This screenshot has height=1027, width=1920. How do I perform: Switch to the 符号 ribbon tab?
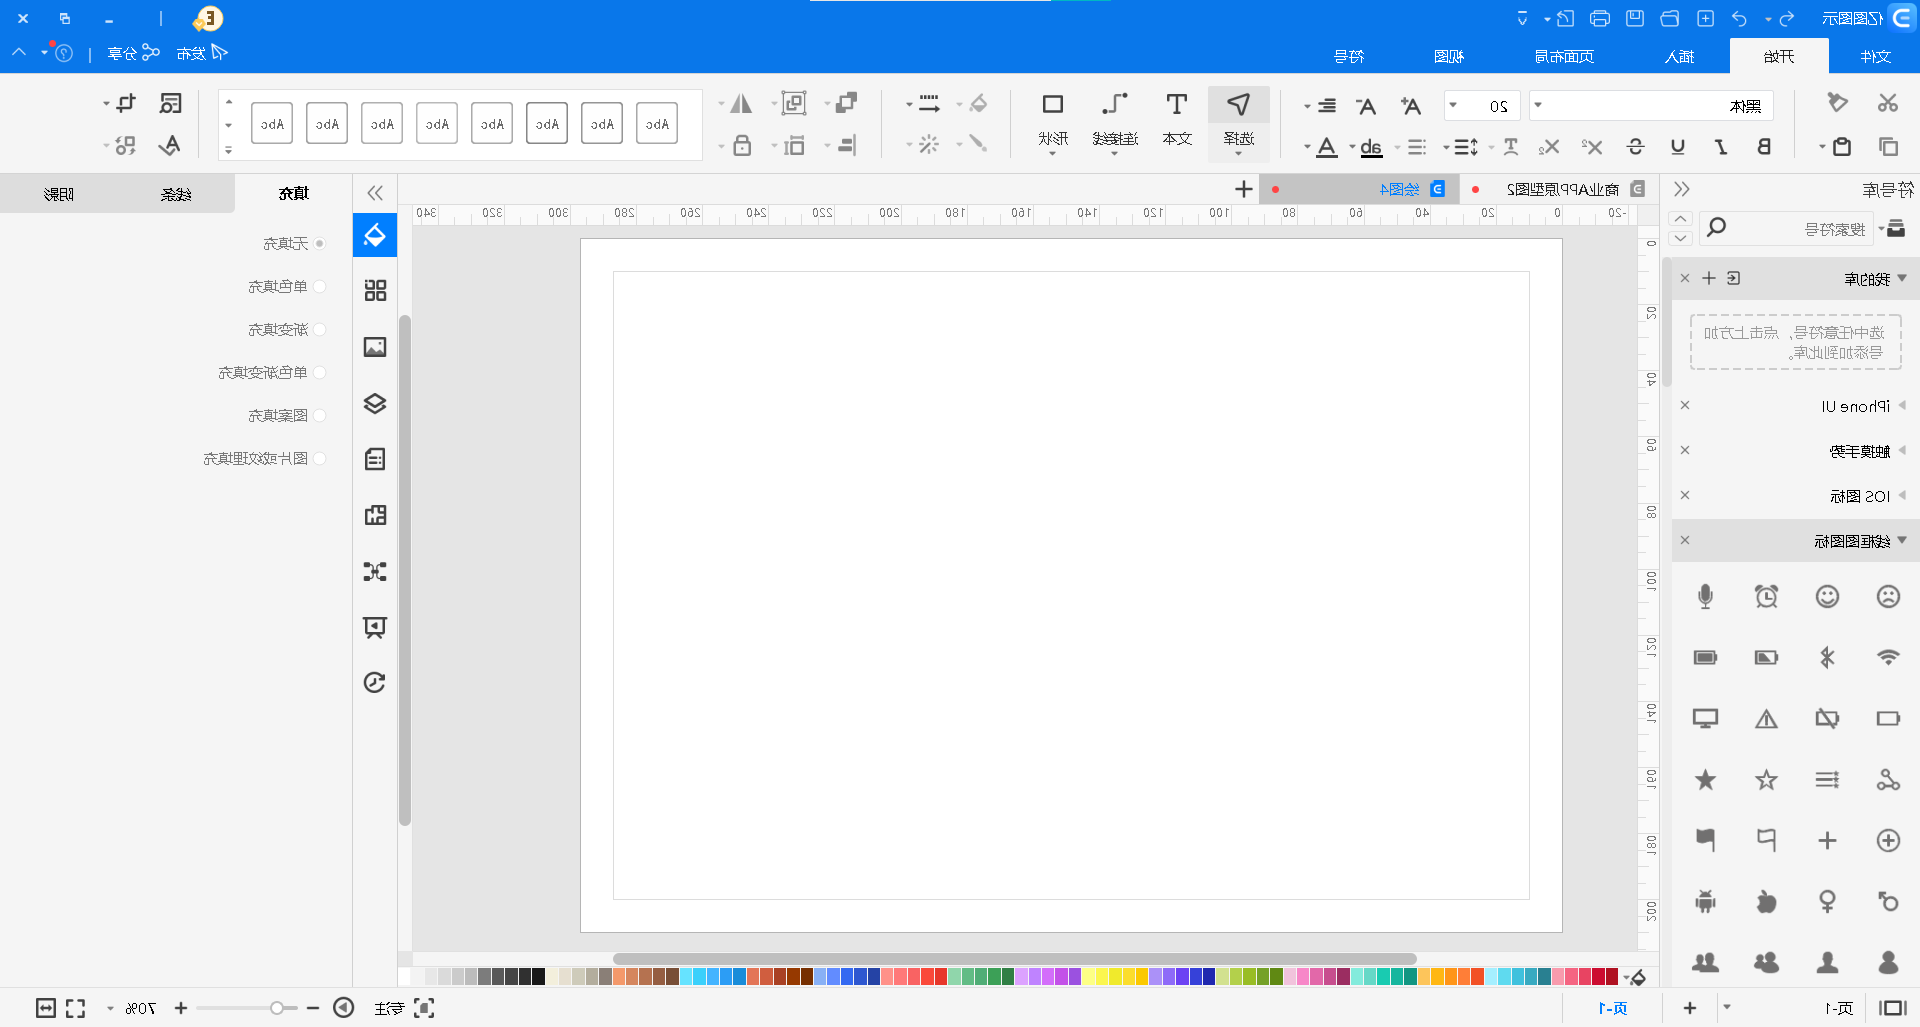pos(1349,56)
